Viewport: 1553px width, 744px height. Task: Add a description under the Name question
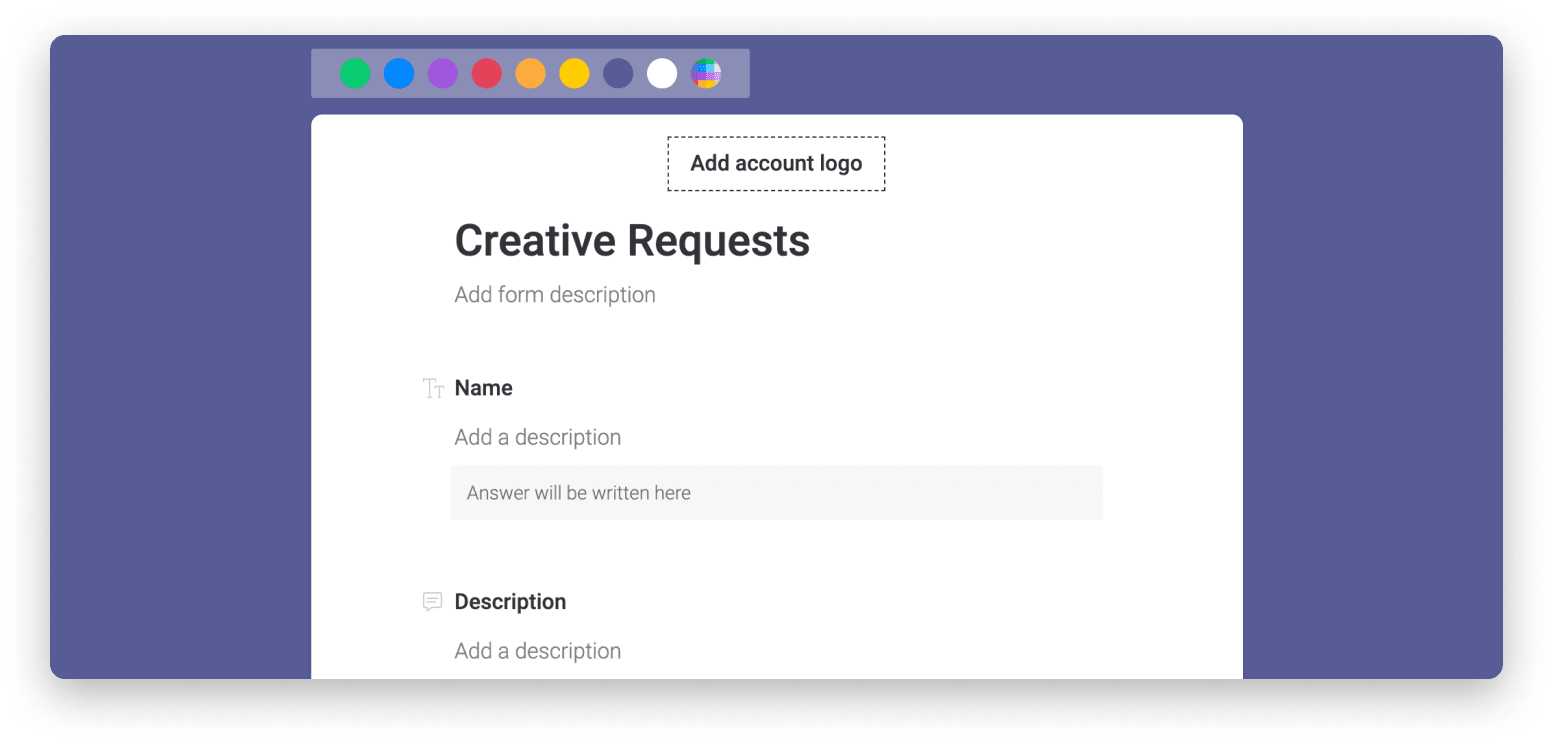(x=537, y=437)
